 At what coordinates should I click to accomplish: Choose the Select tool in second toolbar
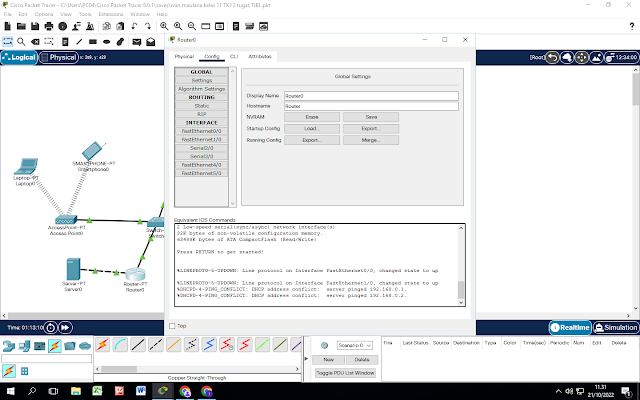click(8, 42)
